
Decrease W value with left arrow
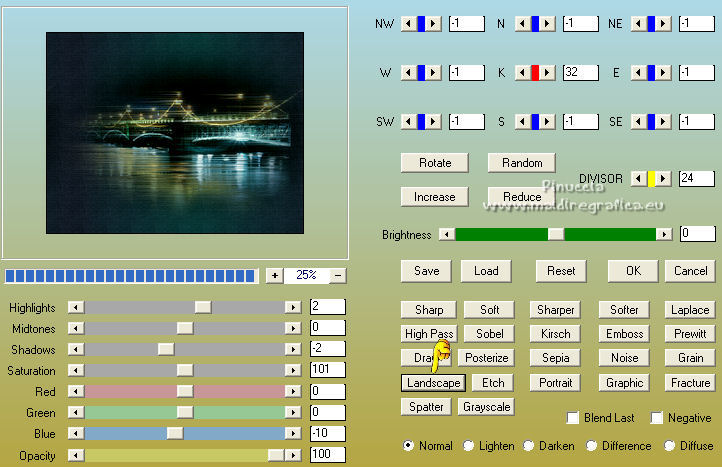[408, 73]
